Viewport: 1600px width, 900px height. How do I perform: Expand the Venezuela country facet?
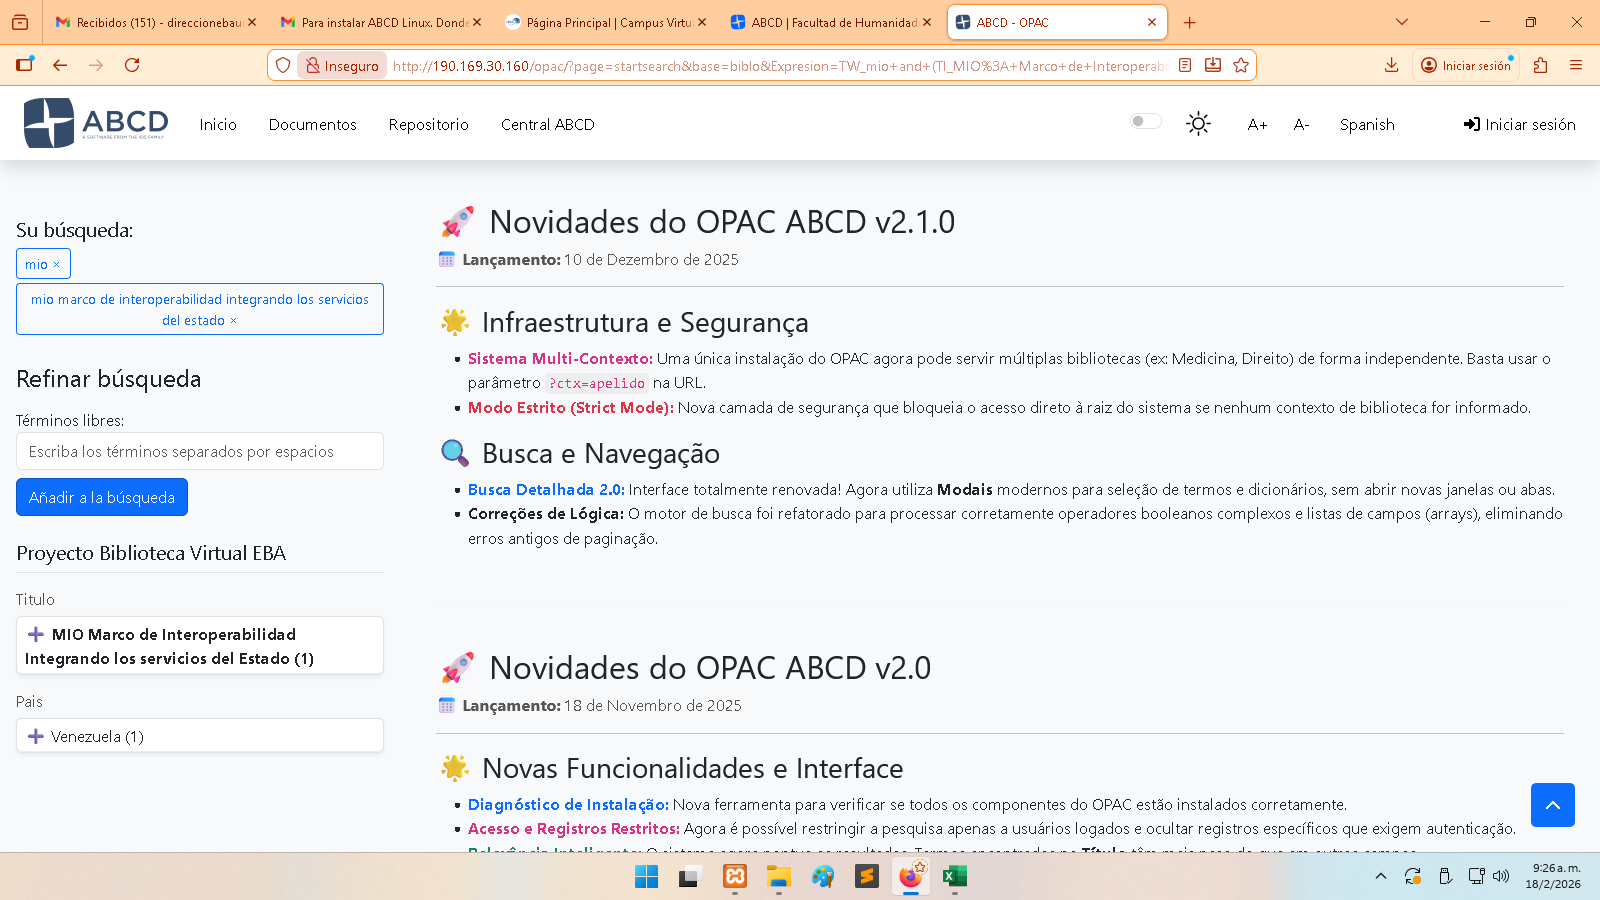pos(36,736)
